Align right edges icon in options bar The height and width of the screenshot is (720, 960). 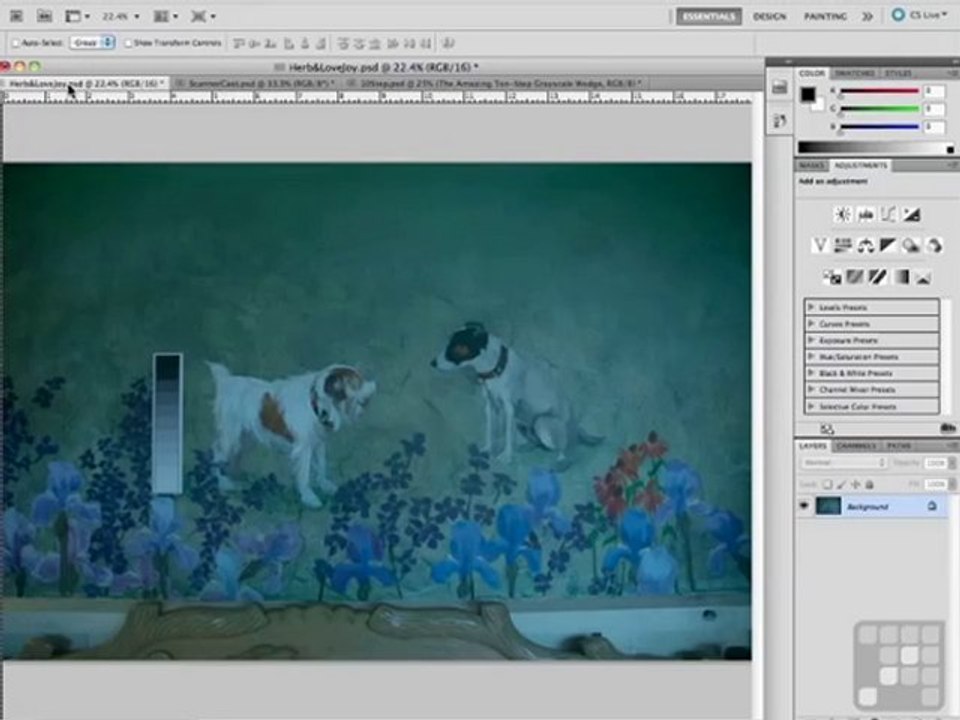[320, 43]
